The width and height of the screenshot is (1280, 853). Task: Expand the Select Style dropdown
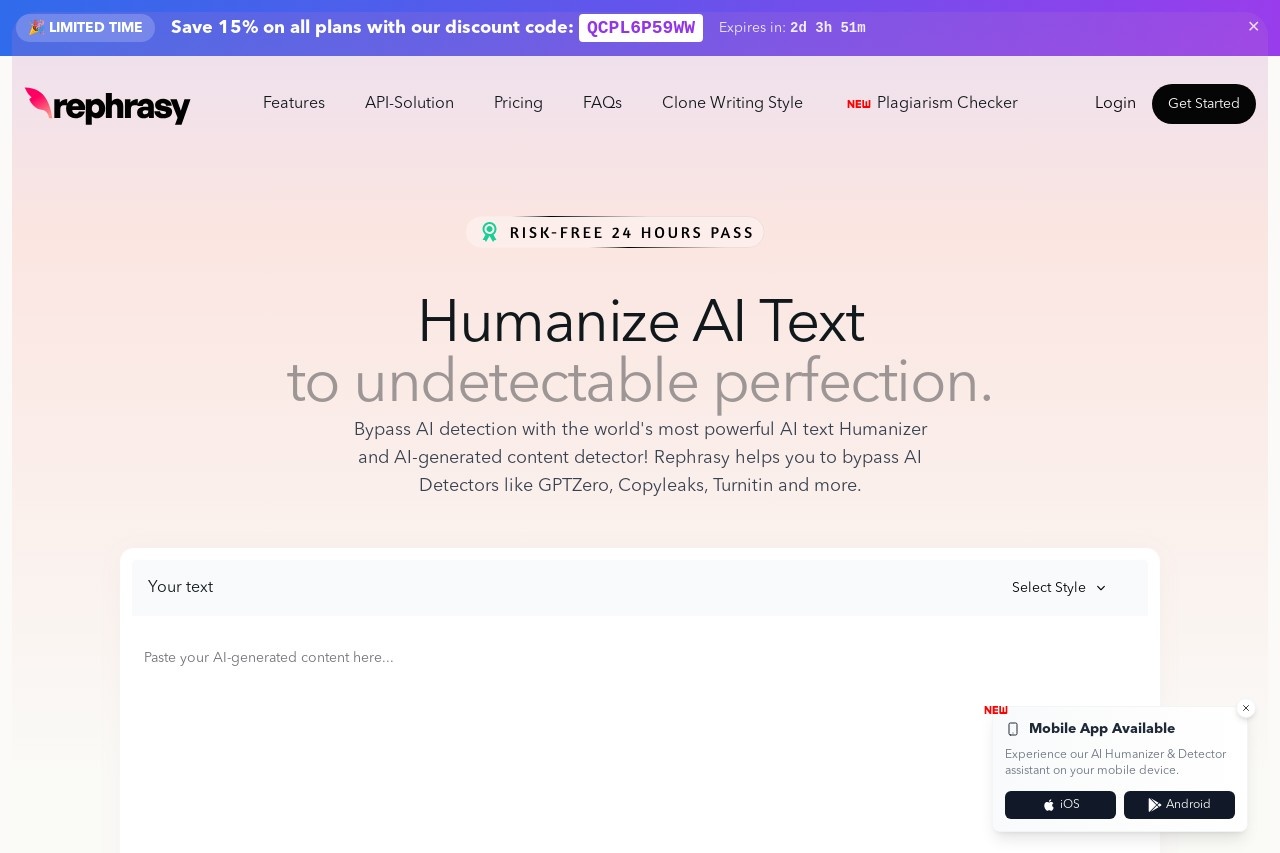pyautogui.click(x=1059, y=588)
